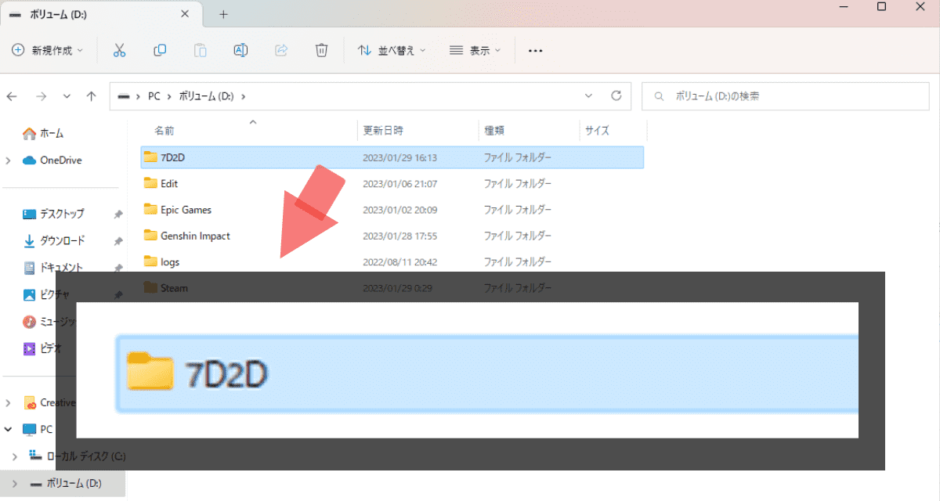Sort by サイズ column header
Image resolution: width=940 pixels, height=501 pixels.
(597, 131)
